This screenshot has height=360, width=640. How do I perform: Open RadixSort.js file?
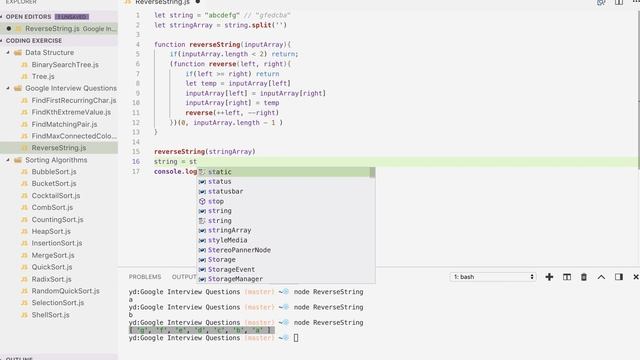click(x=51, y=279)
